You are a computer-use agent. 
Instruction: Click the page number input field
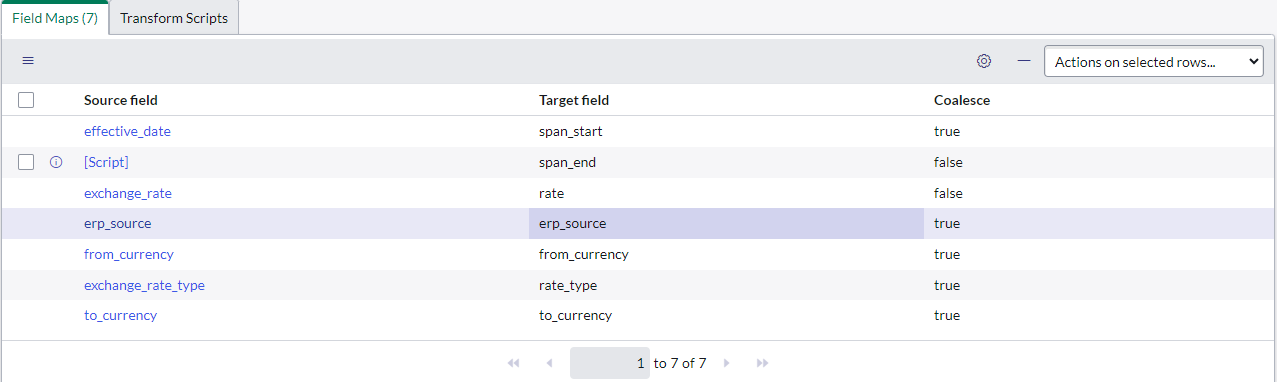(x=610, y=363)
